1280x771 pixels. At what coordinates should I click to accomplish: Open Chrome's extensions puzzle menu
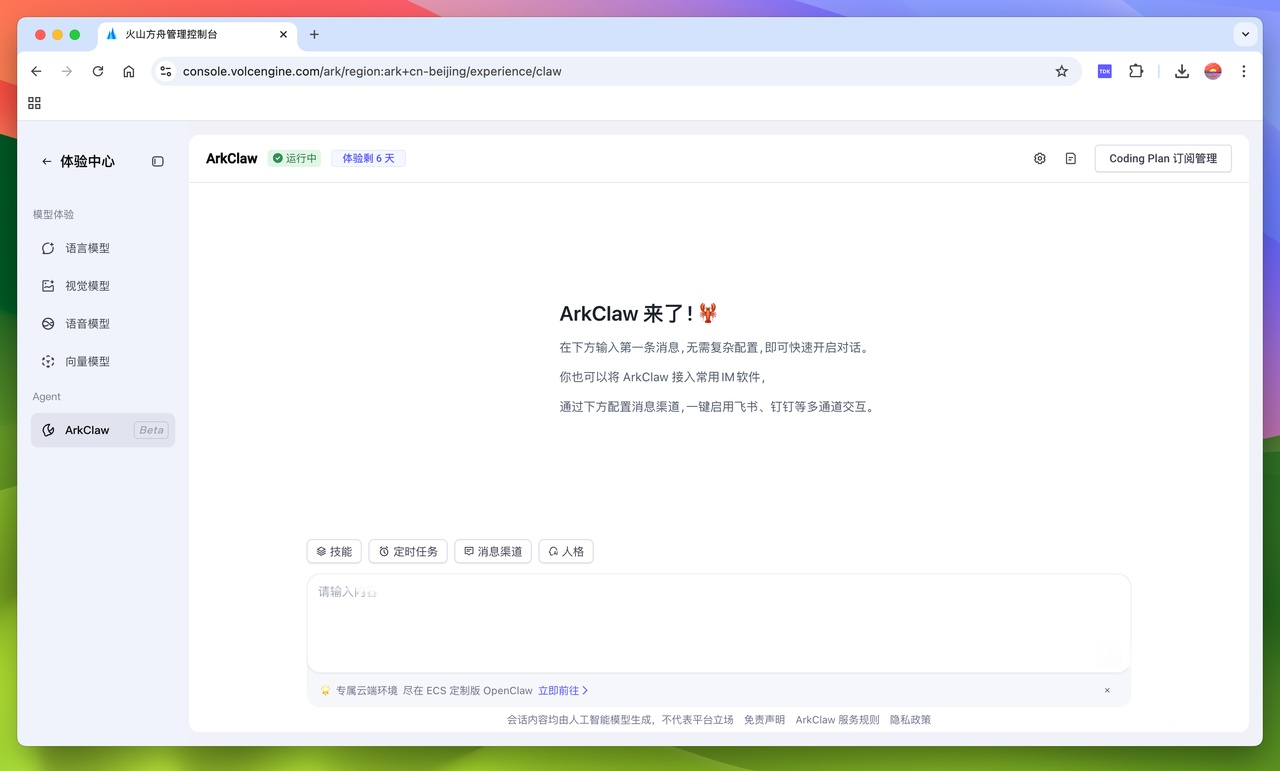click(x=1135, y=71)
